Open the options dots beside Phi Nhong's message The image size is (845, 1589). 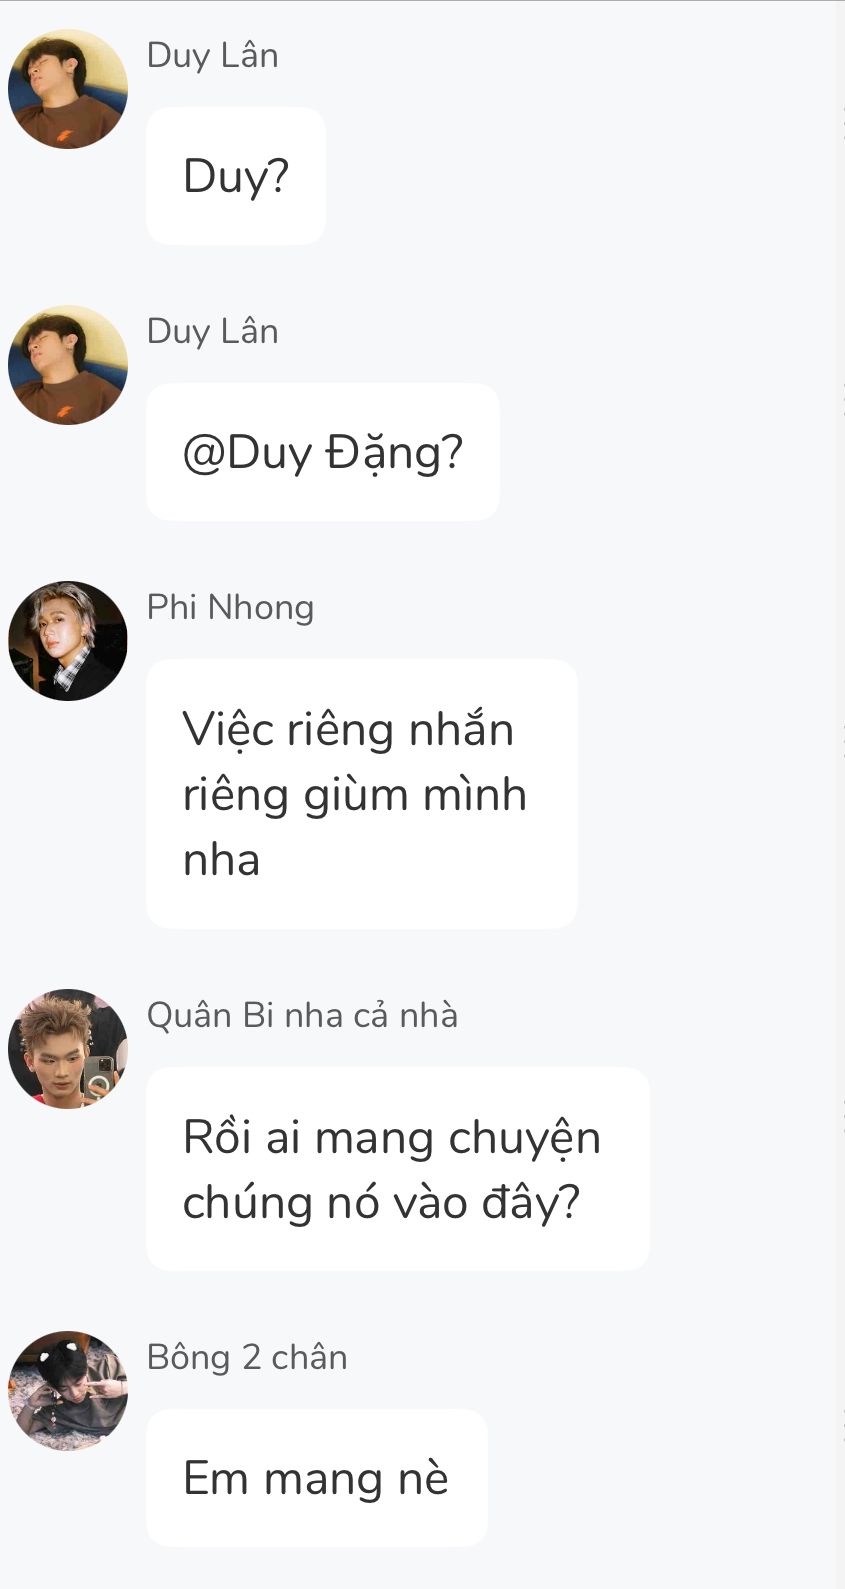[842, 742]
